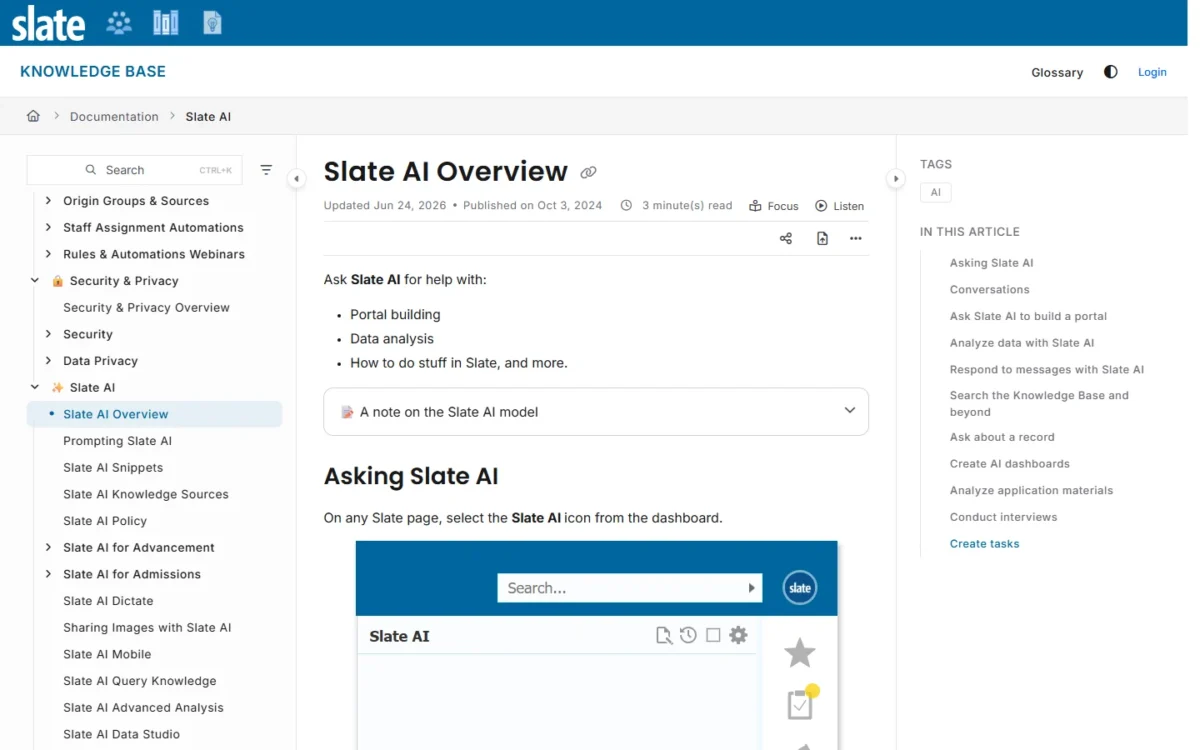The image size is (1200, 750).
Task: Collapse the right panel arrow
Action: coord(896,179)
